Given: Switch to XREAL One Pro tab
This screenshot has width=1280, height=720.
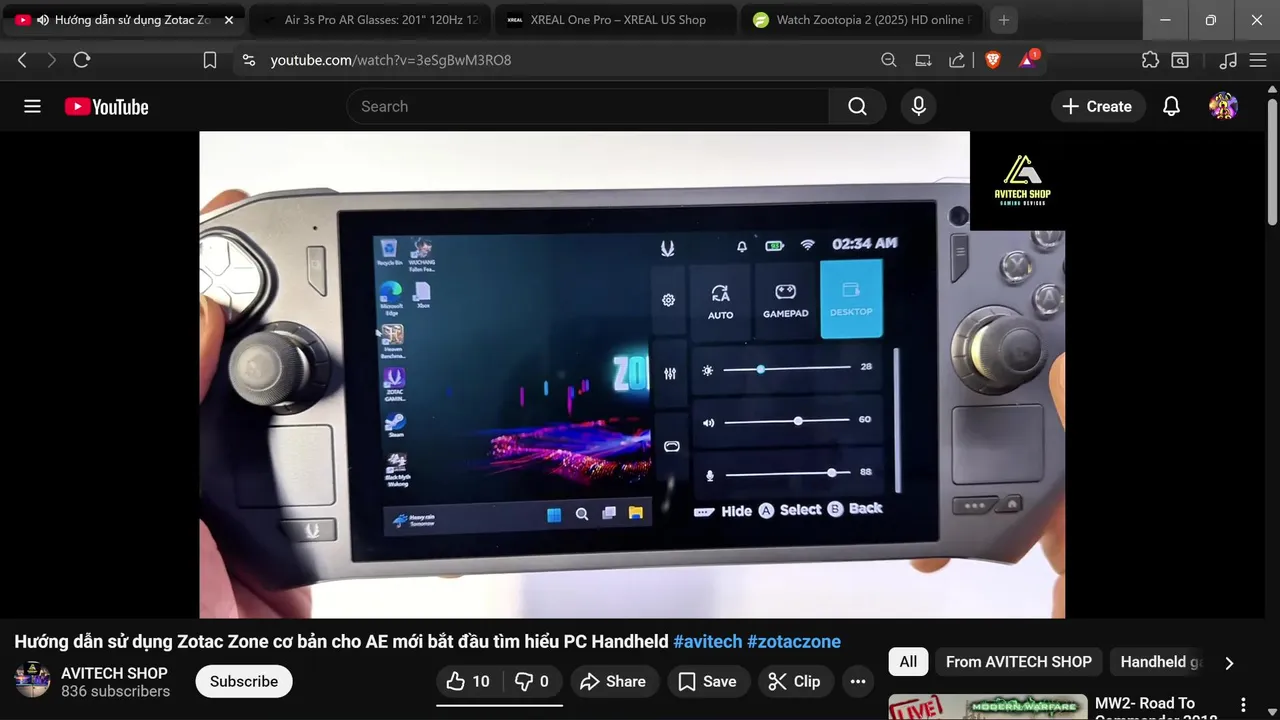Looking at the screenshot, I should pyautogui.click(x=615, y=20).
